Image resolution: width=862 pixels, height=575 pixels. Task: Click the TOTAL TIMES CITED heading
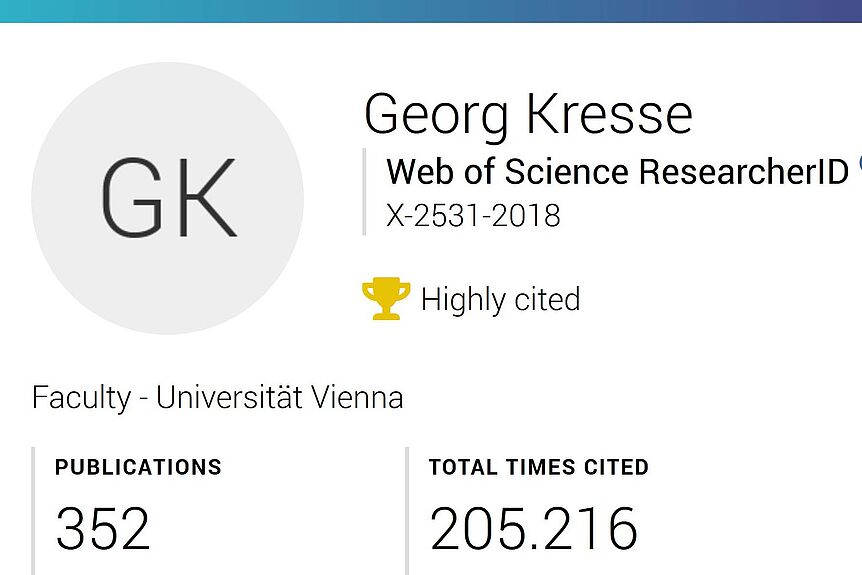[539, 467]
